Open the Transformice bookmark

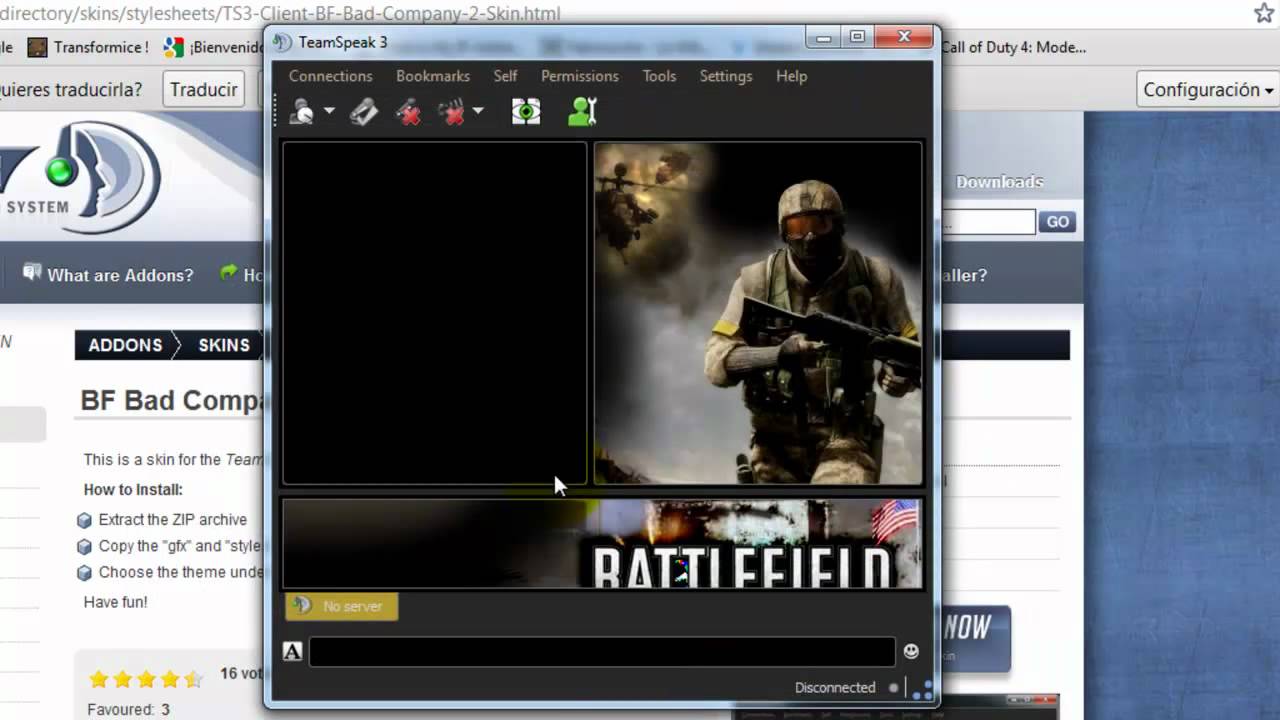(x=88, y=47)
